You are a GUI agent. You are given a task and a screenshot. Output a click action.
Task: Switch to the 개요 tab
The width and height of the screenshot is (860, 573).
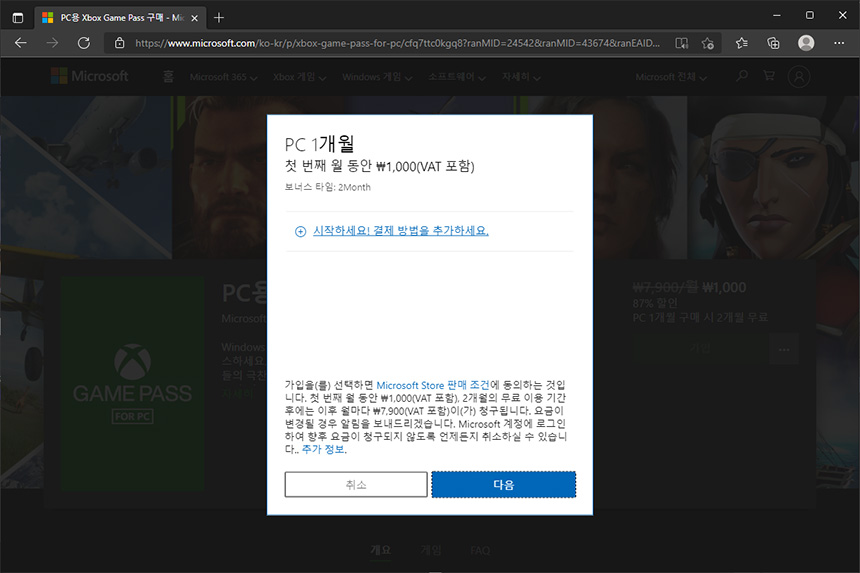point(381,550)
